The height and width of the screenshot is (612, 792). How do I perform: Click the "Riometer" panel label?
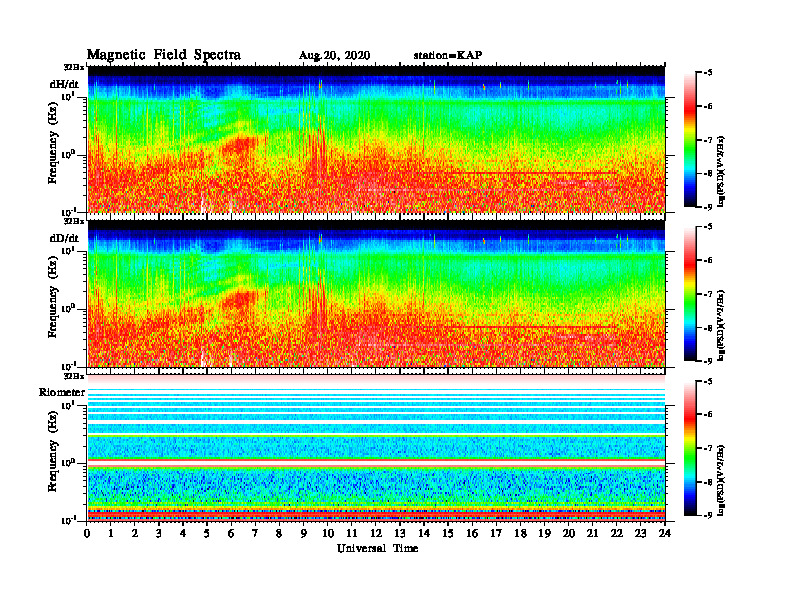[62, 392]
